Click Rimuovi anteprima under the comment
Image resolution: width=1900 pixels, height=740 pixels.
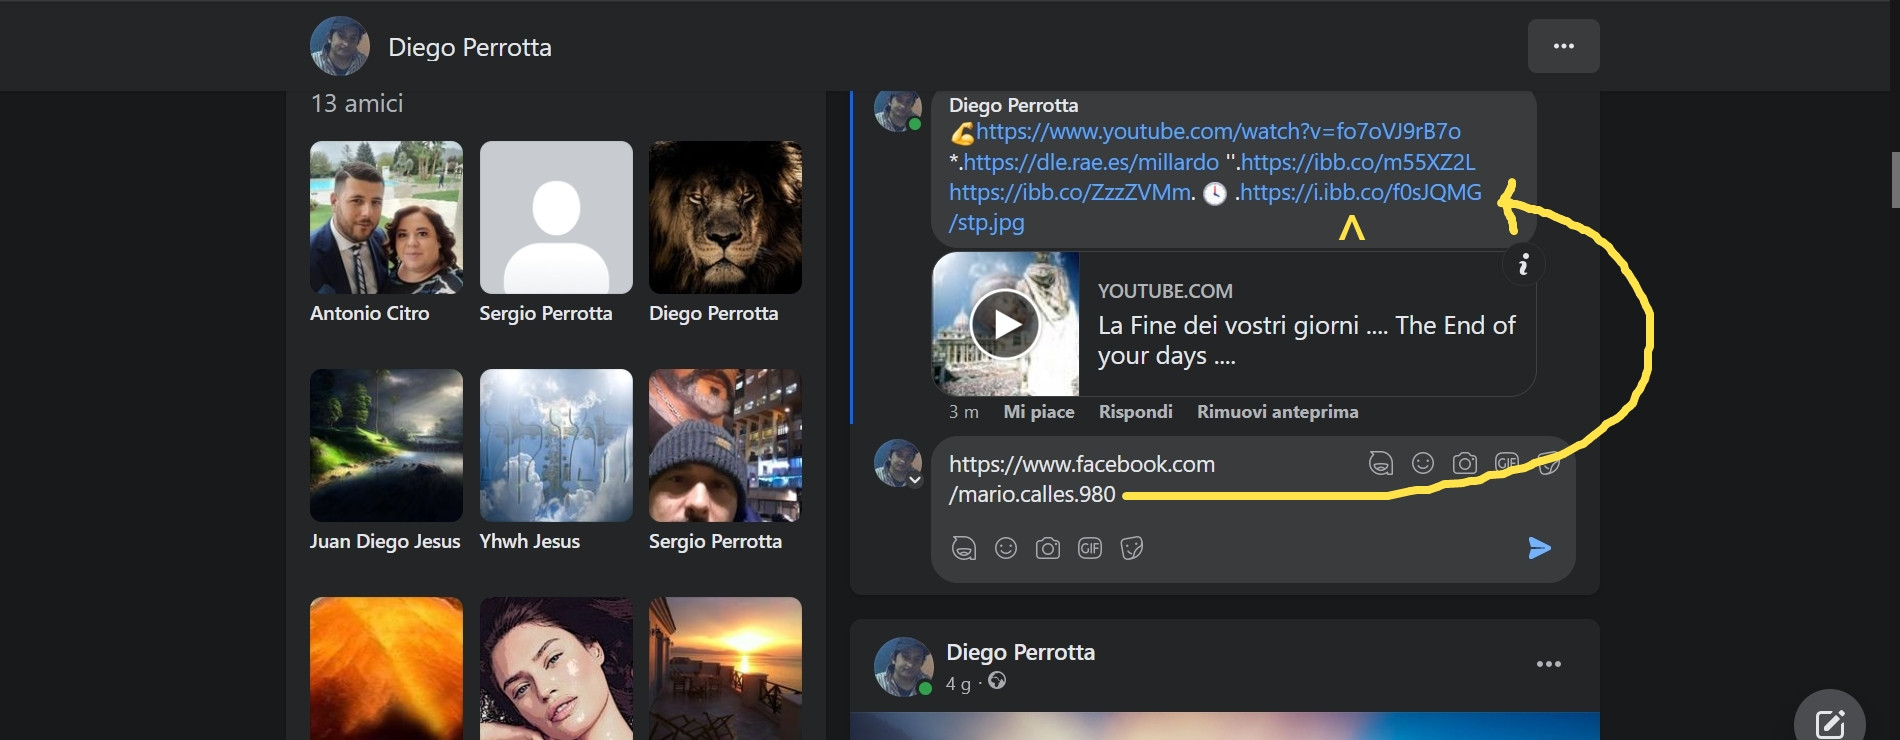(1278, 412)
